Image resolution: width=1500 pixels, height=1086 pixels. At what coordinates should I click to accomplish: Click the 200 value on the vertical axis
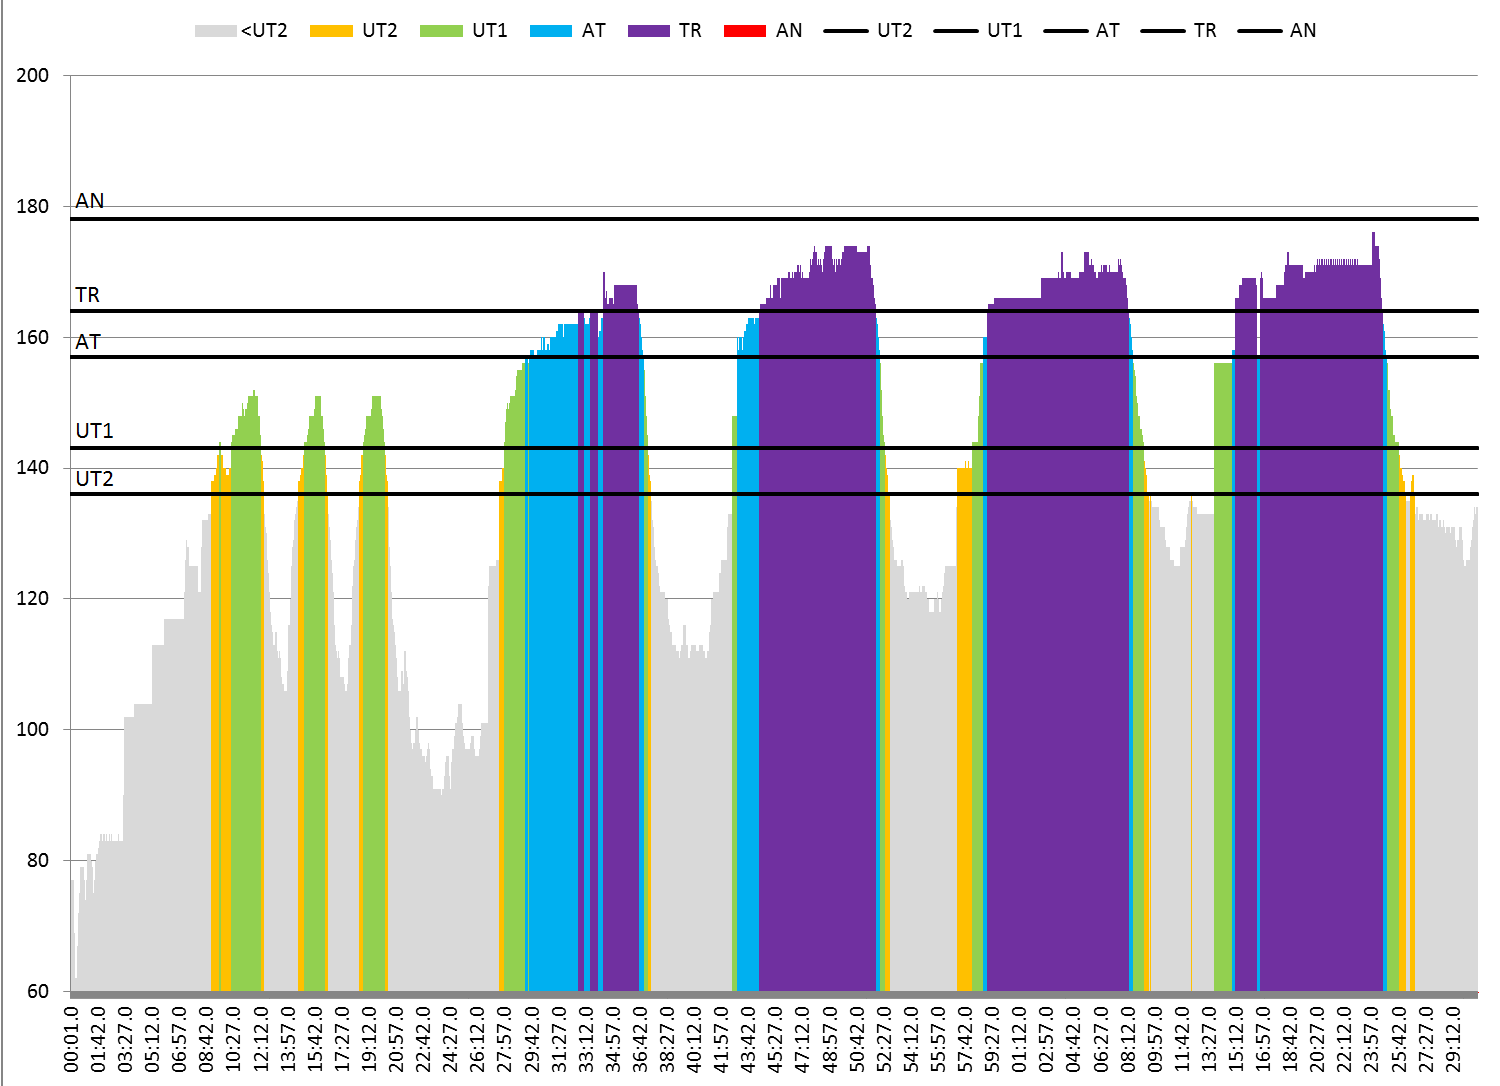pyautogui.click(x=33, y=76)
